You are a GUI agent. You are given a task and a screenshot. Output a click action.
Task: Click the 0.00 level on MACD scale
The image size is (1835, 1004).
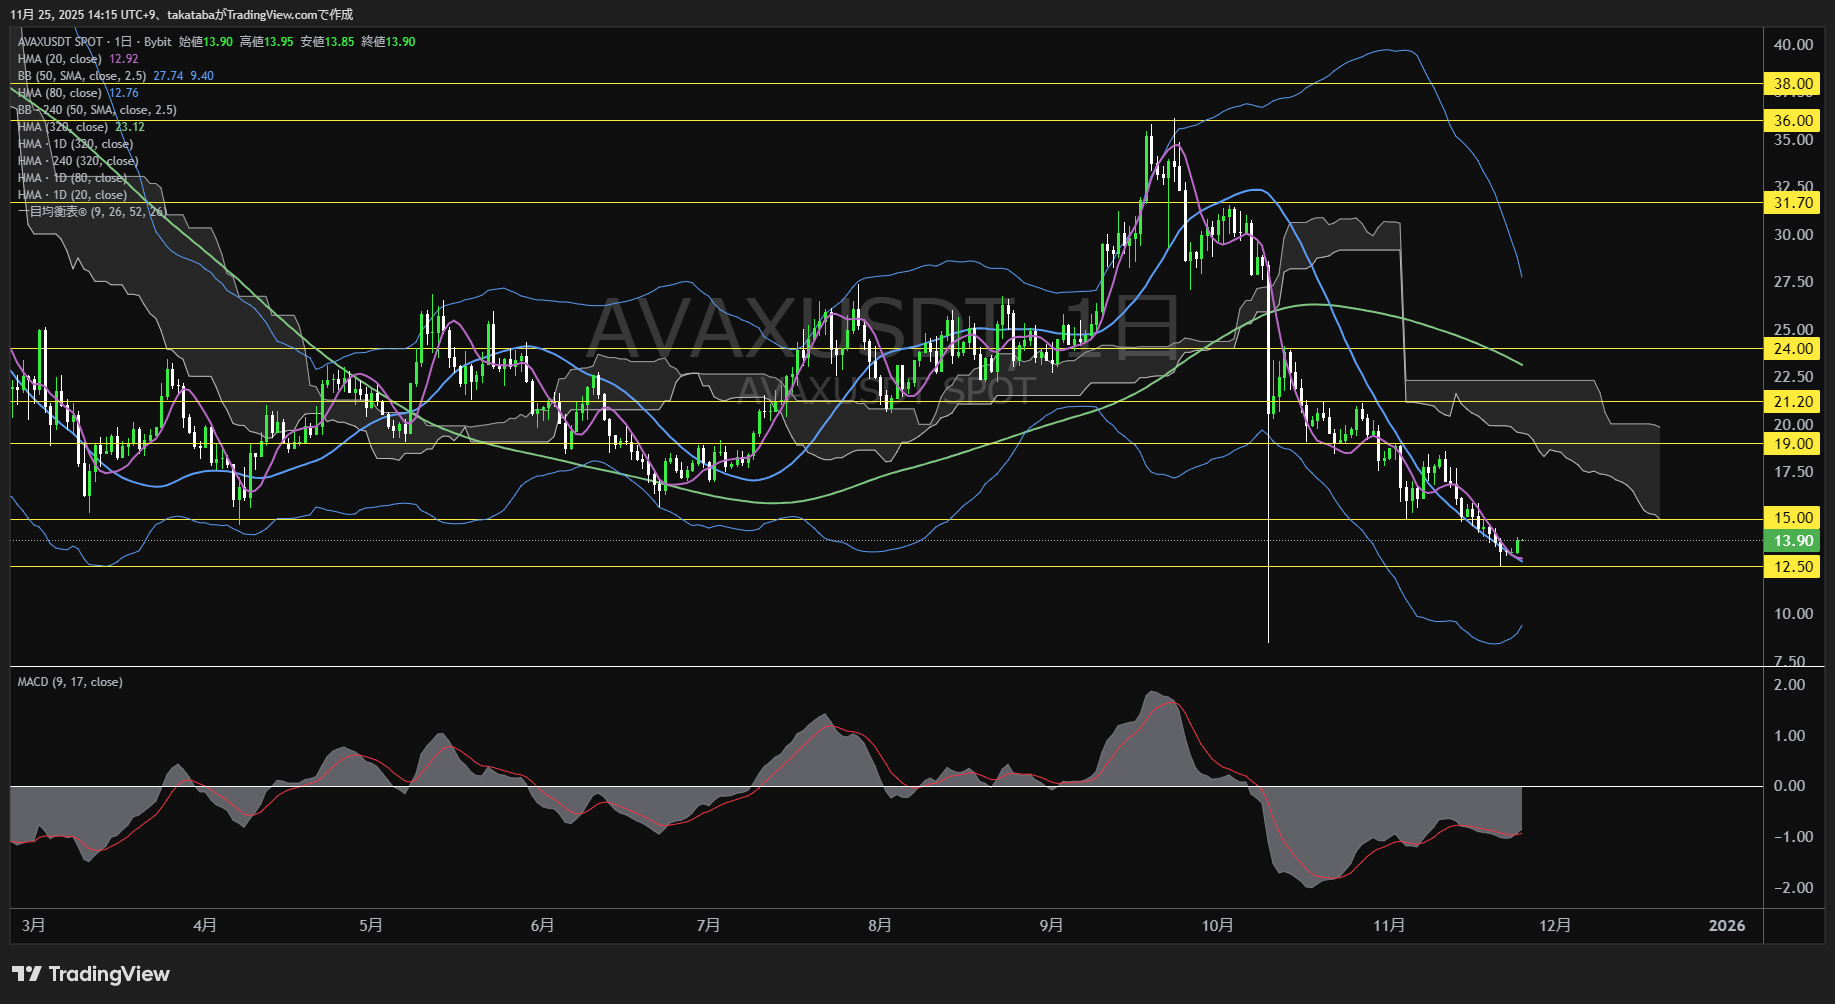(1789, 786)
